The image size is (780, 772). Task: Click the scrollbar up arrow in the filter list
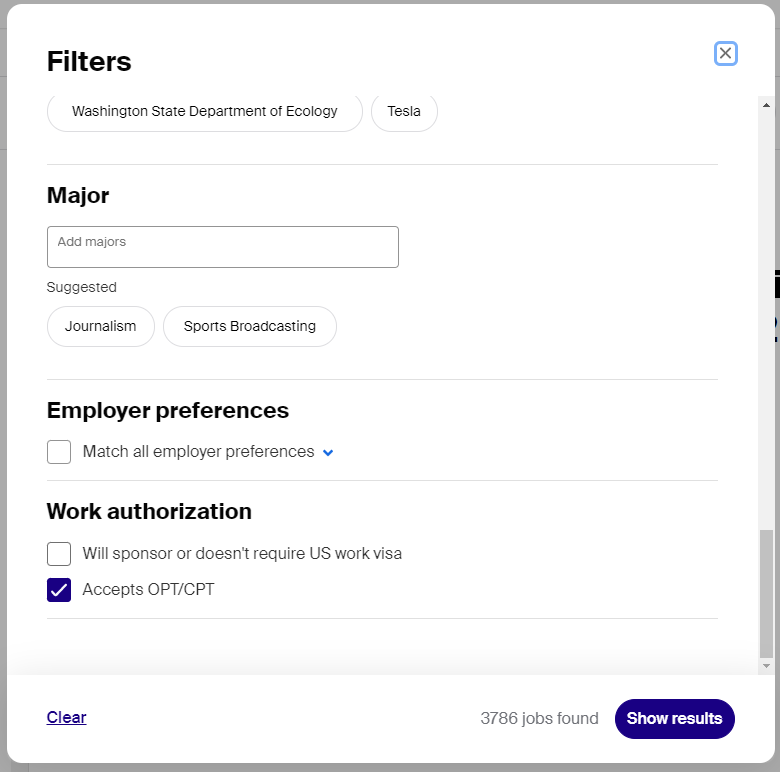click(x=766, y=105)
